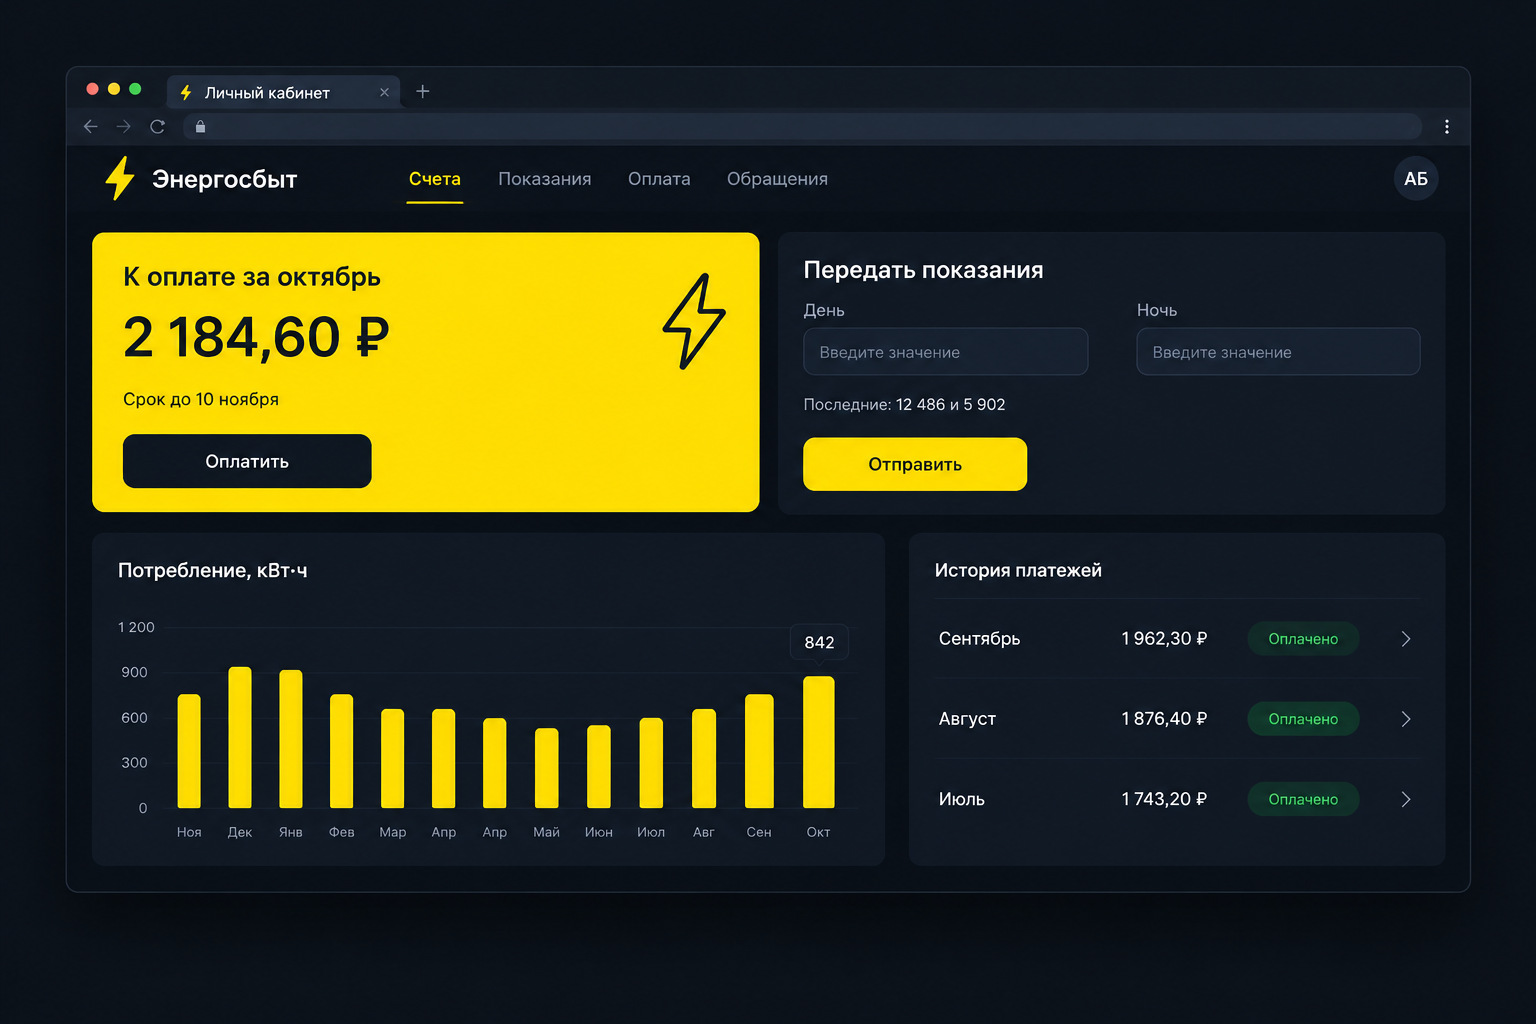Go back using the browser back arrow
Viewport: 1536px width, 1024px height.
pos(91,126)
